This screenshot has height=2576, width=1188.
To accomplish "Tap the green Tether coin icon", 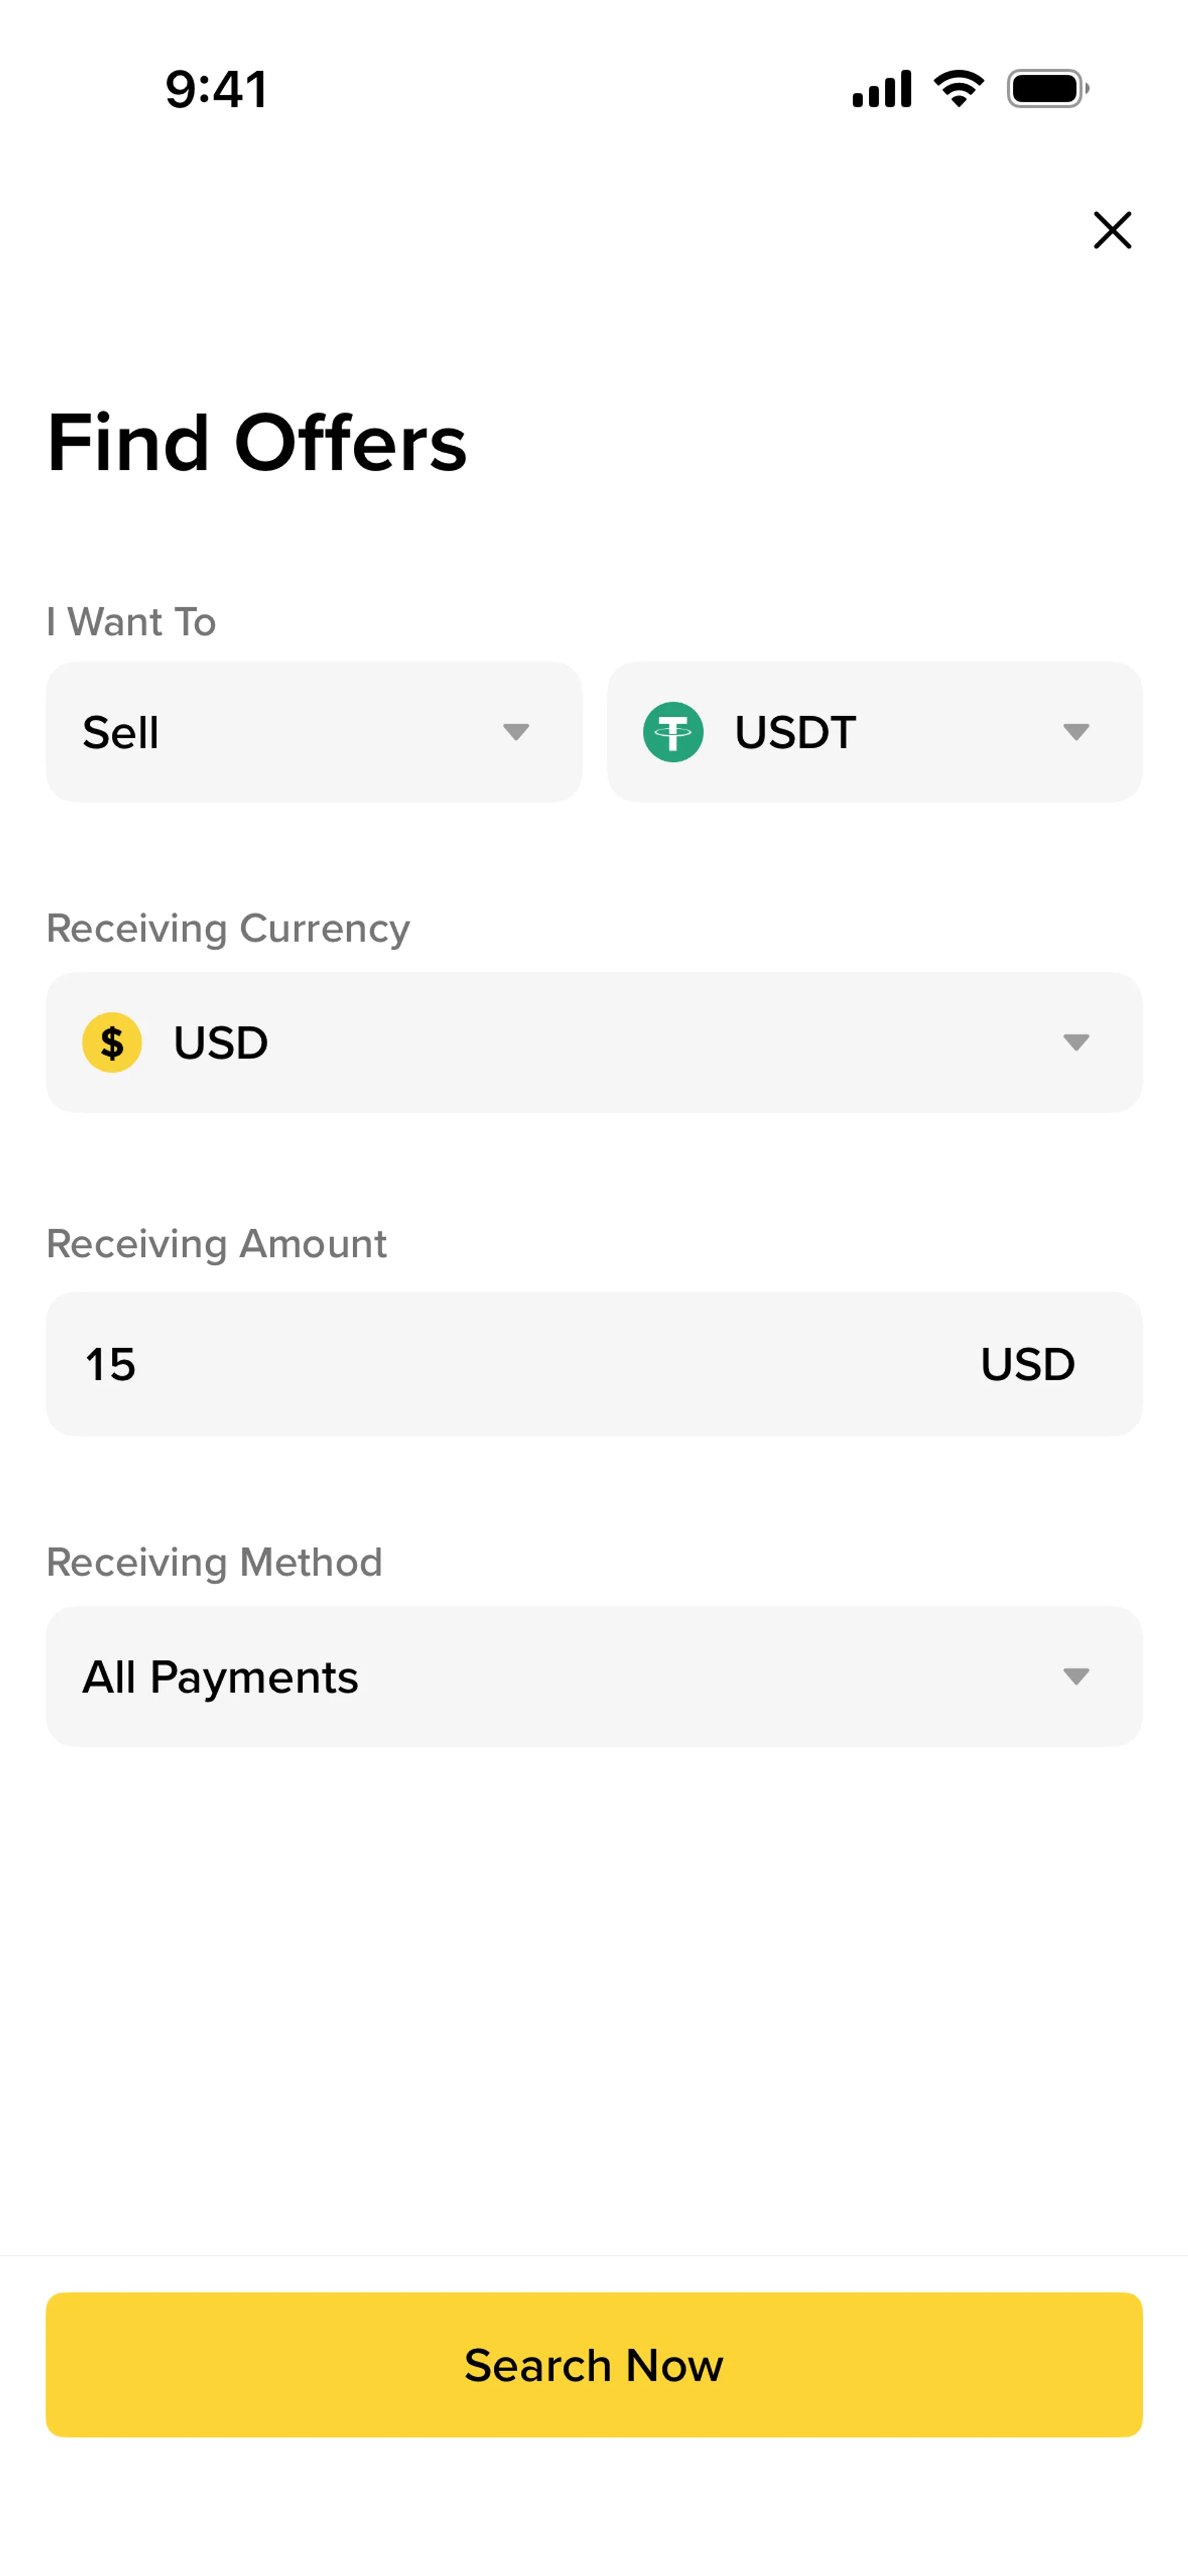I will click(673, 732).
